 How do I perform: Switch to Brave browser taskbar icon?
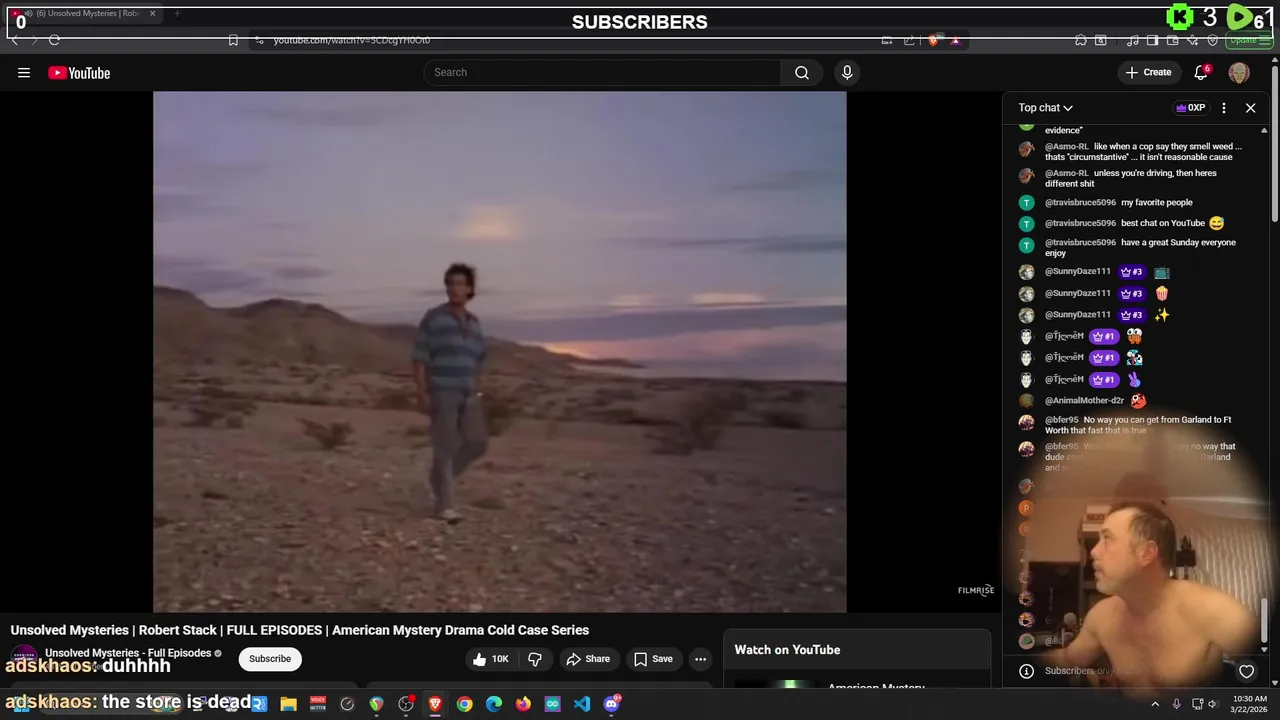pos(435,704)
